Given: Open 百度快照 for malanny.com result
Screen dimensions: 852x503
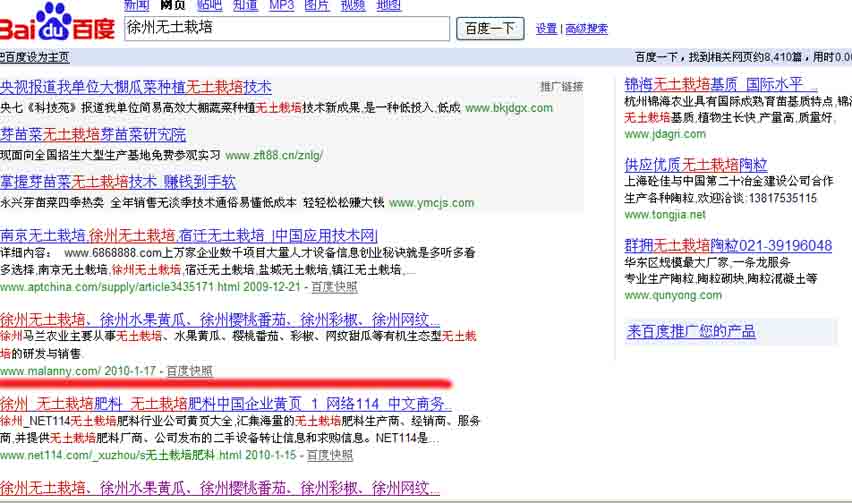Looking at the screenshot, I should 189,371.
